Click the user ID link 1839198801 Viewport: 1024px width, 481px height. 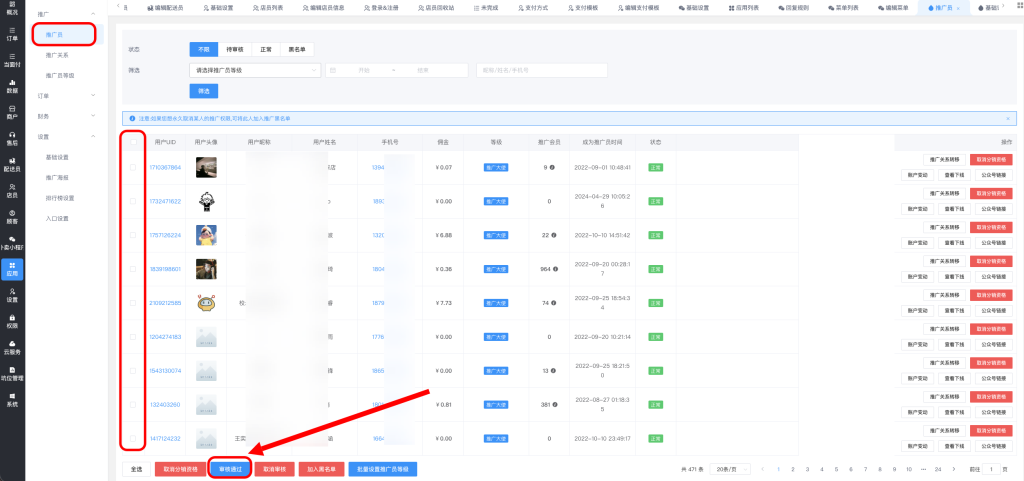(165, 269)
